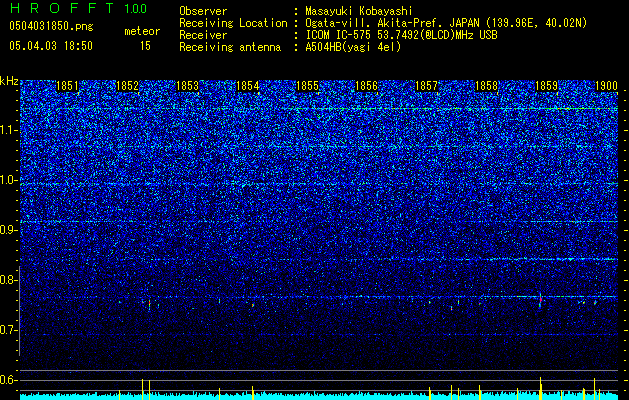Click the HROFFT 1.0.0 program title

coord(79,8)
